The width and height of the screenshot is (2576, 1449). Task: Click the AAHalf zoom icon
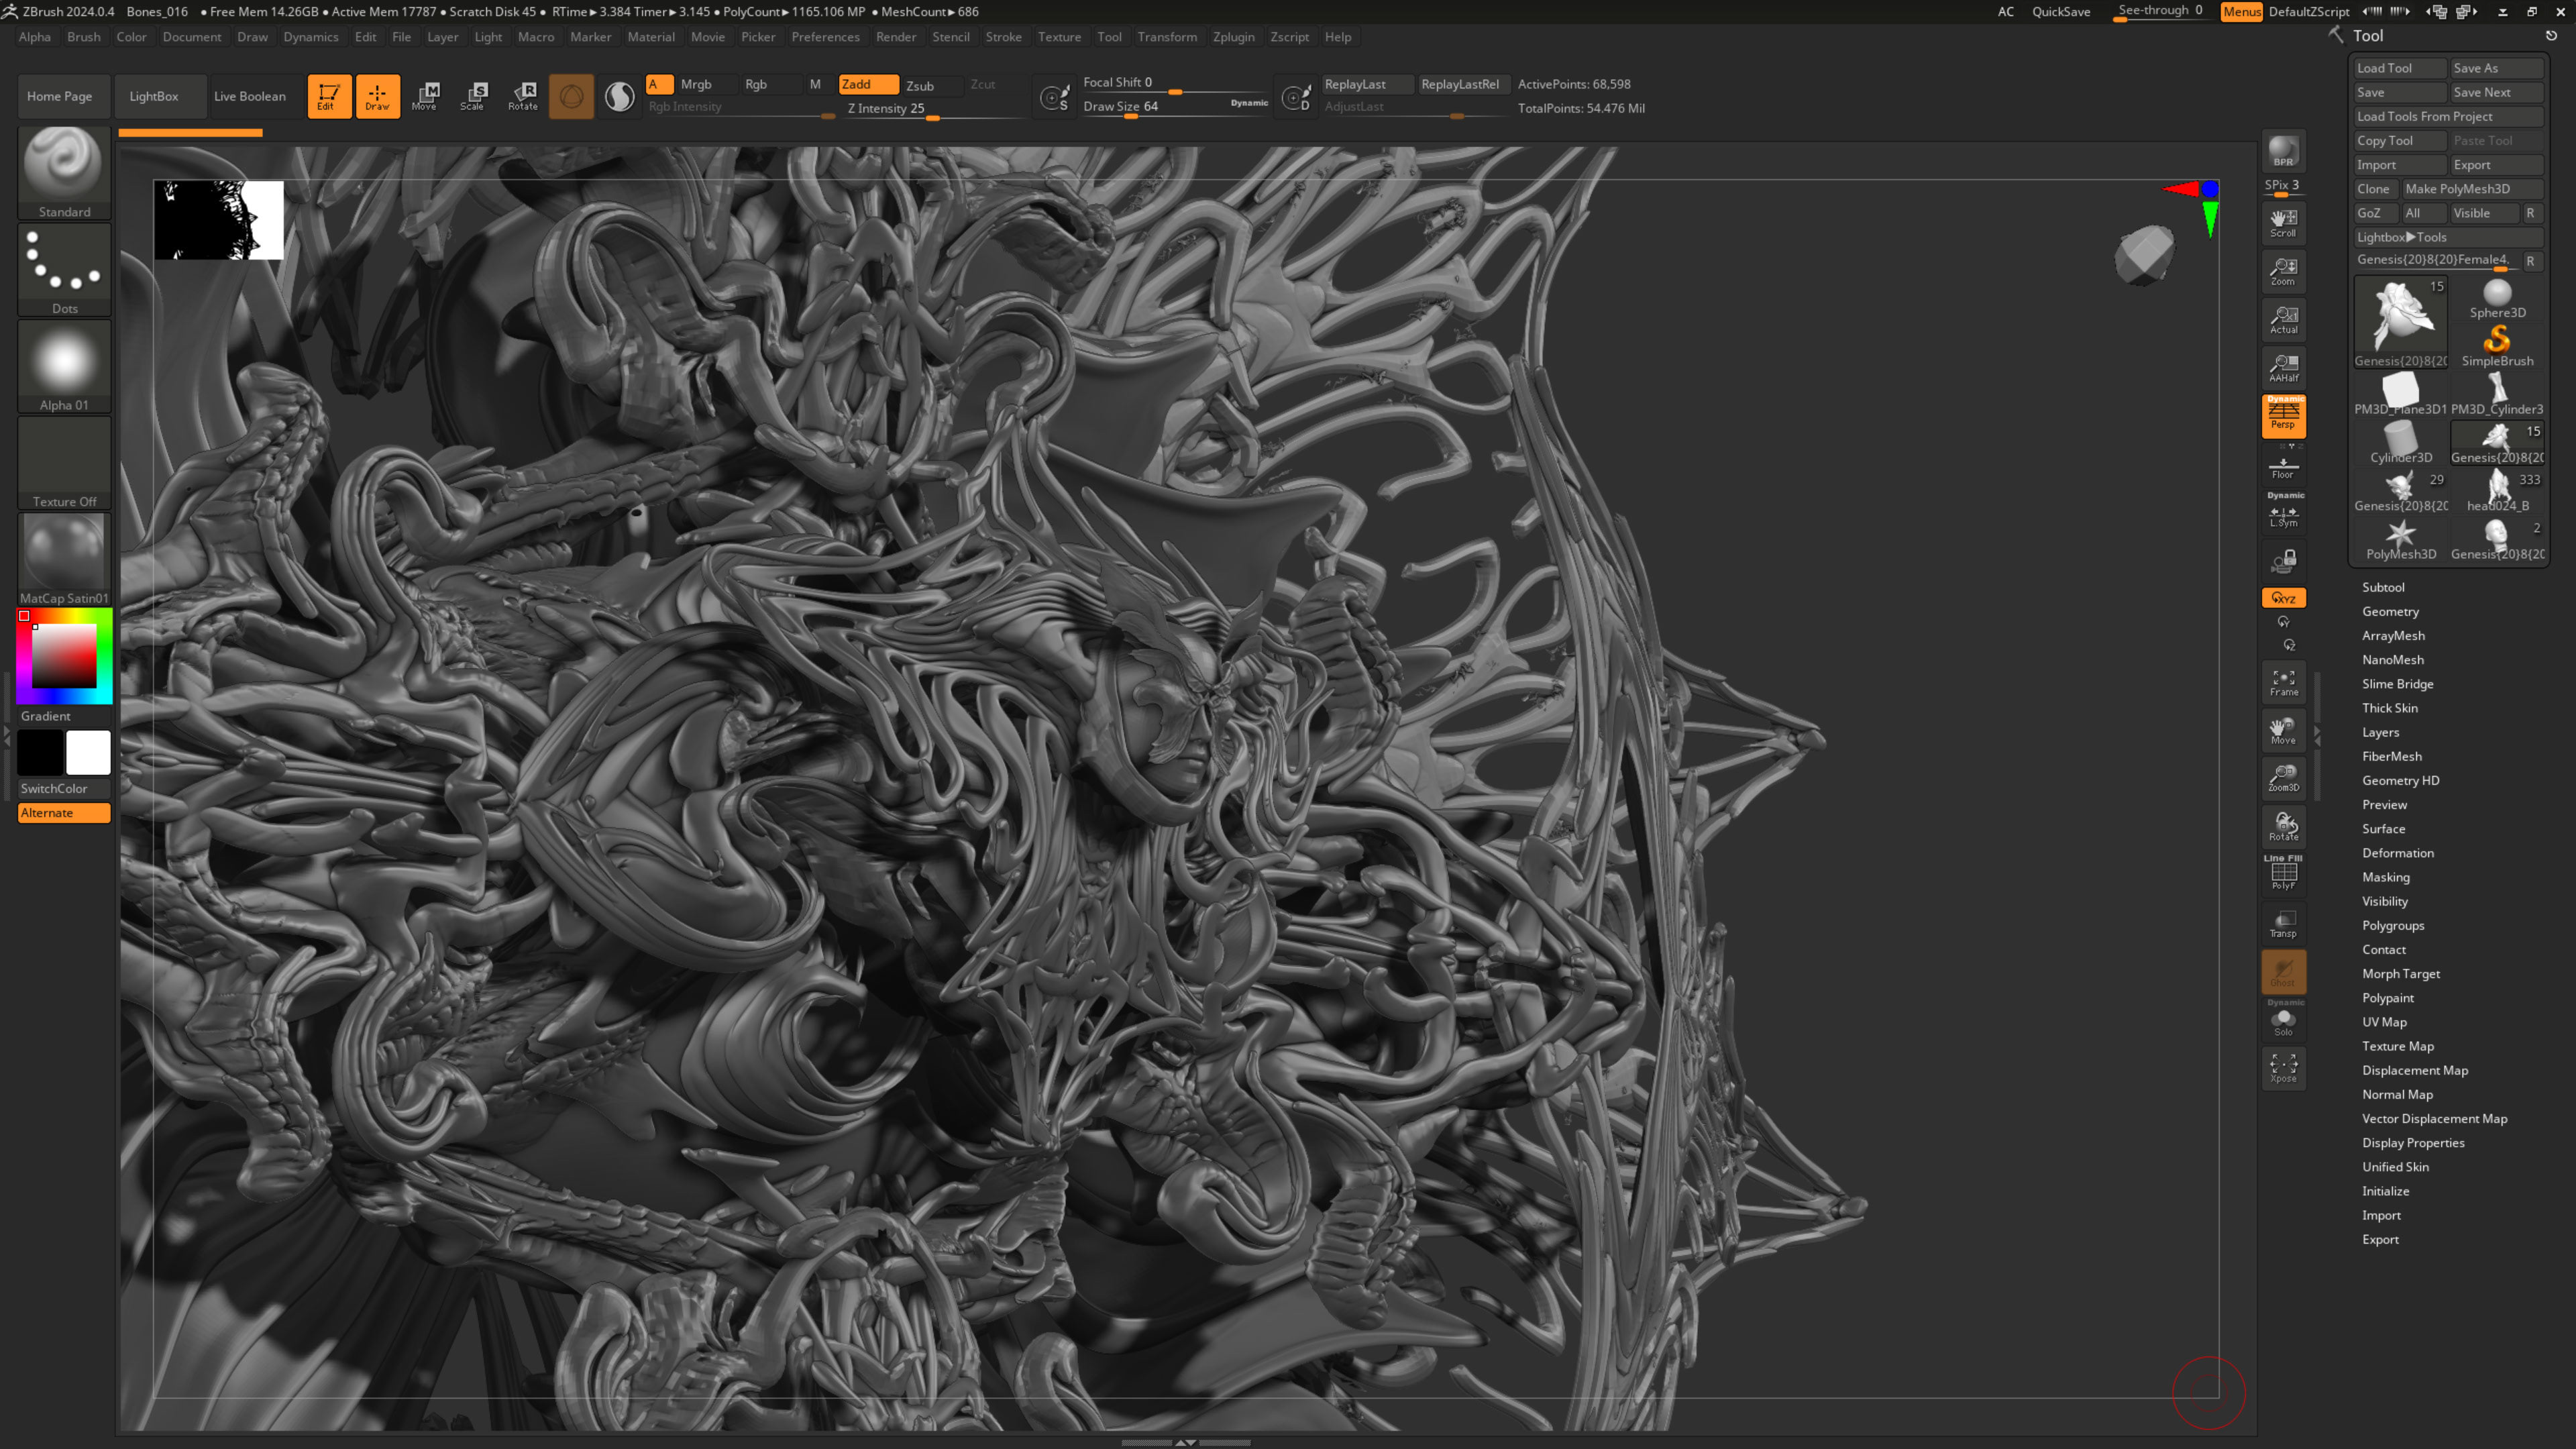[x=2283, y=367]
